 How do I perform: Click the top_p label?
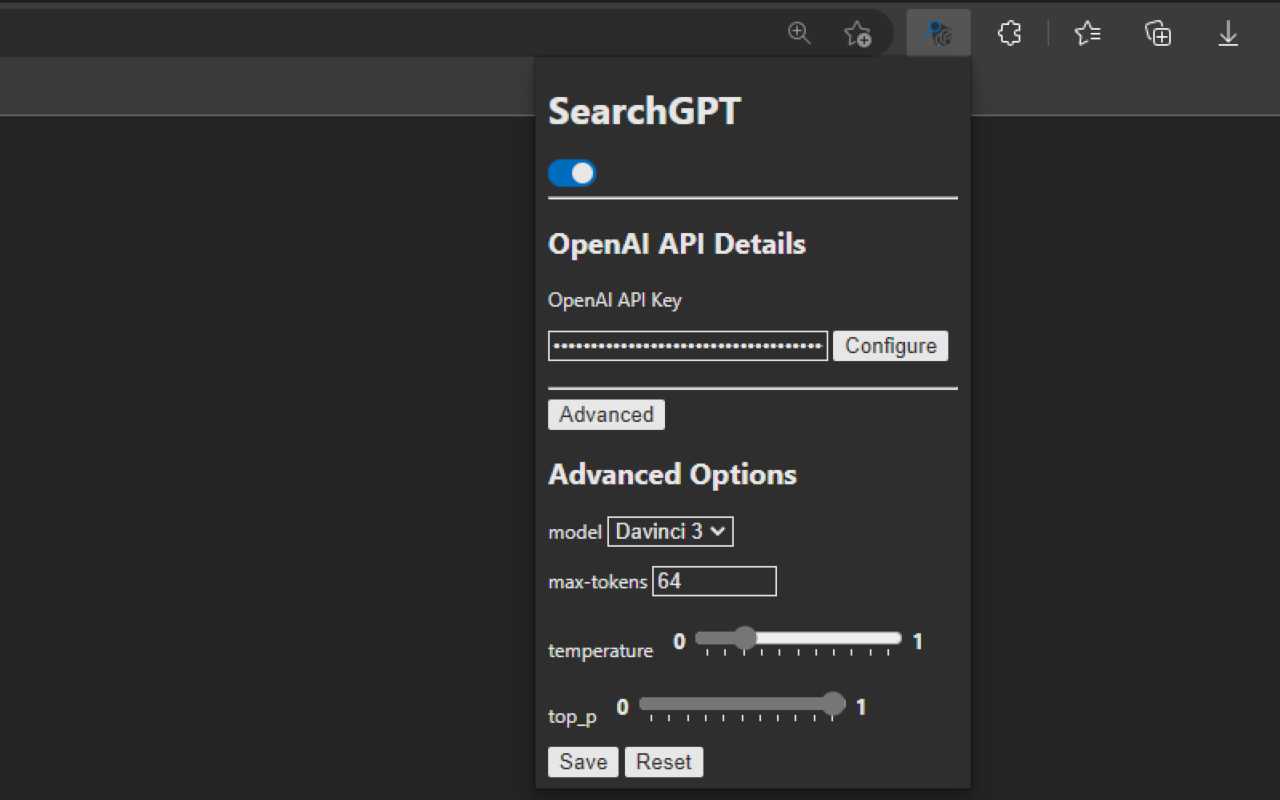pyautogui.click(x=572, y=717)
